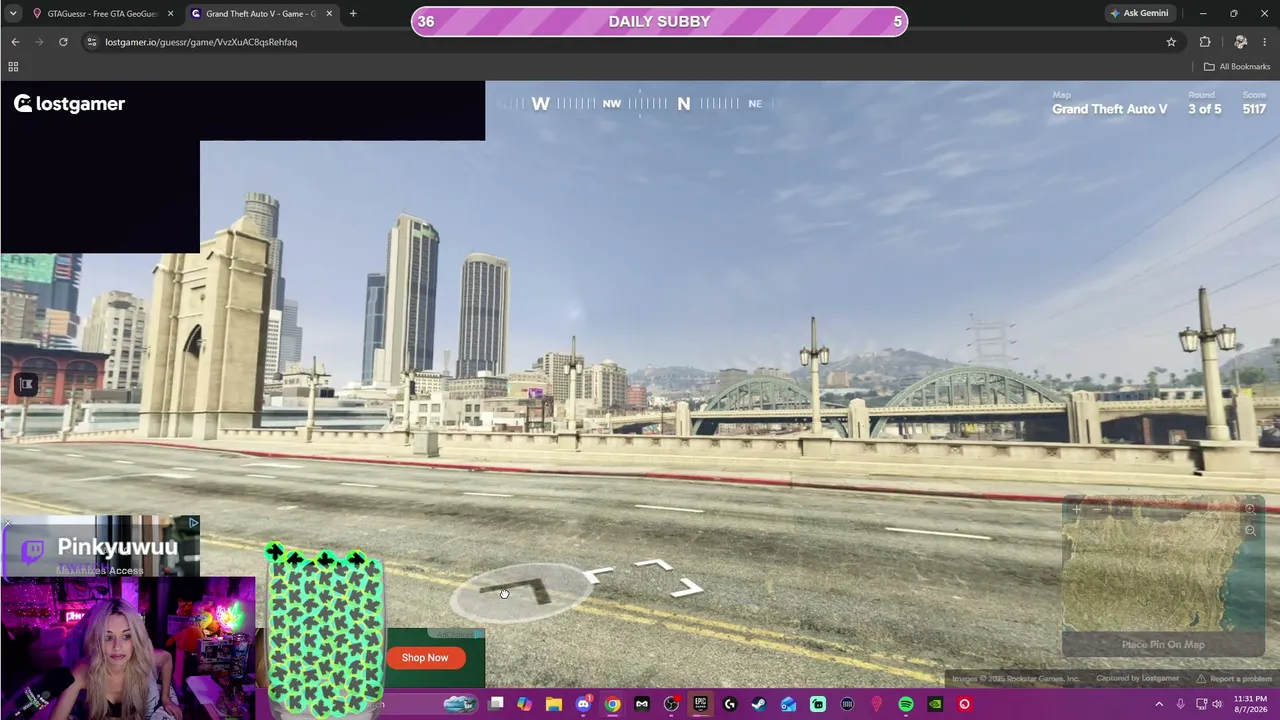
Task: Open Epic Games Launcher from the taskbar
Action: (x=701, y=704)
